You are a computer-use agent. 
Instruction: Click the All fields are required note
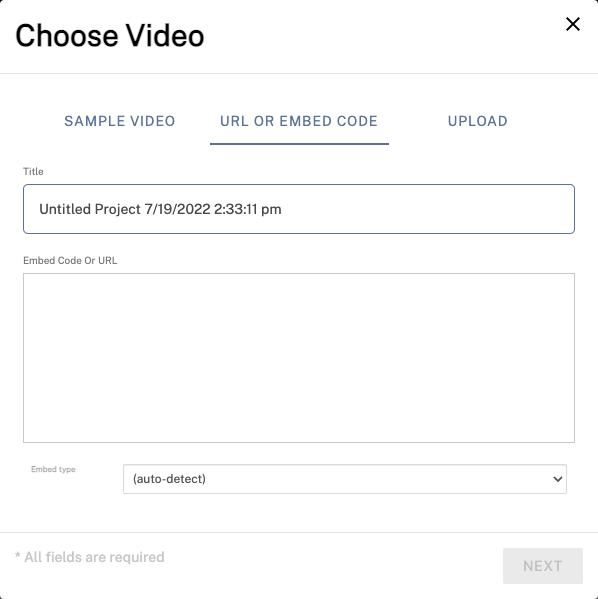(x=90, y=557)
